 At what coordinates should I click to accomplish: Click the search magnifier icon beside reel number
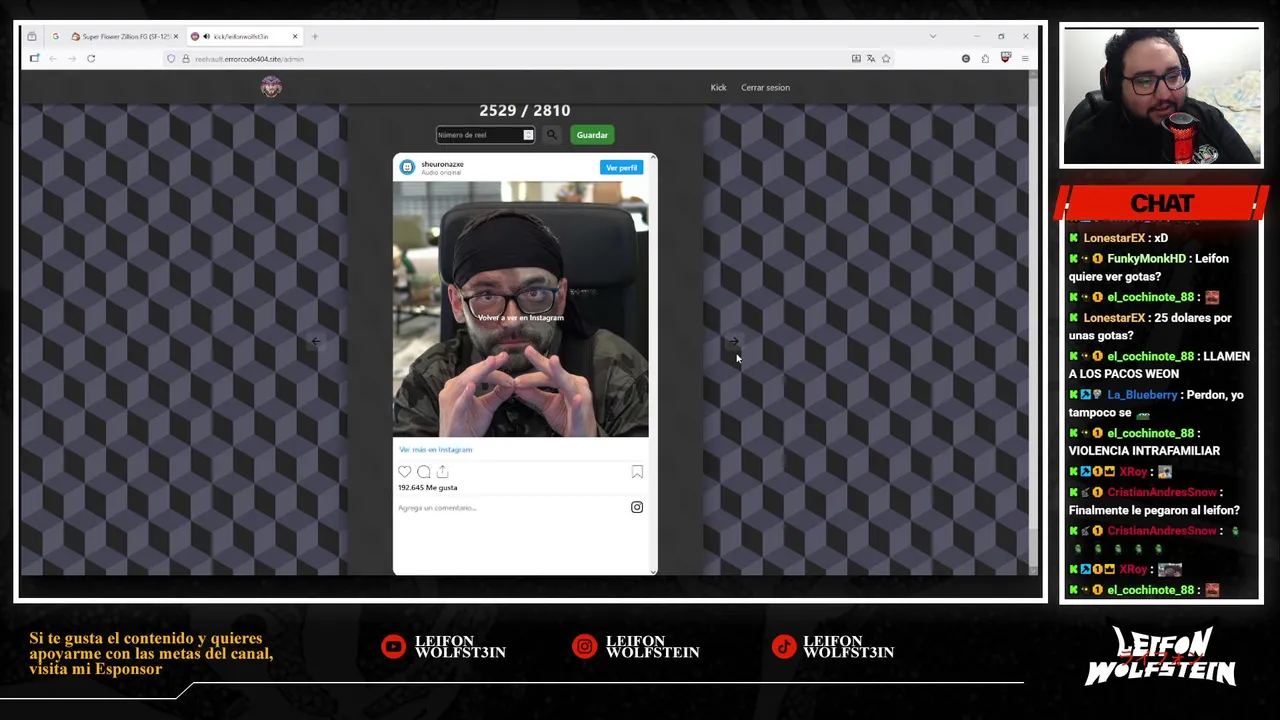[x=551, y=135]
